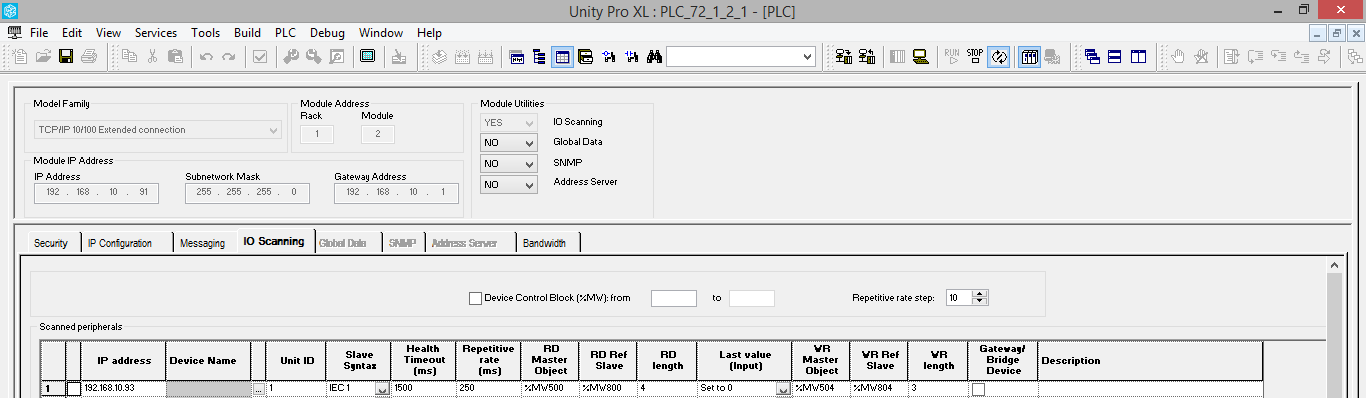Click the binoculars search icon
The image size is (1366, 398).
point(655,57)
